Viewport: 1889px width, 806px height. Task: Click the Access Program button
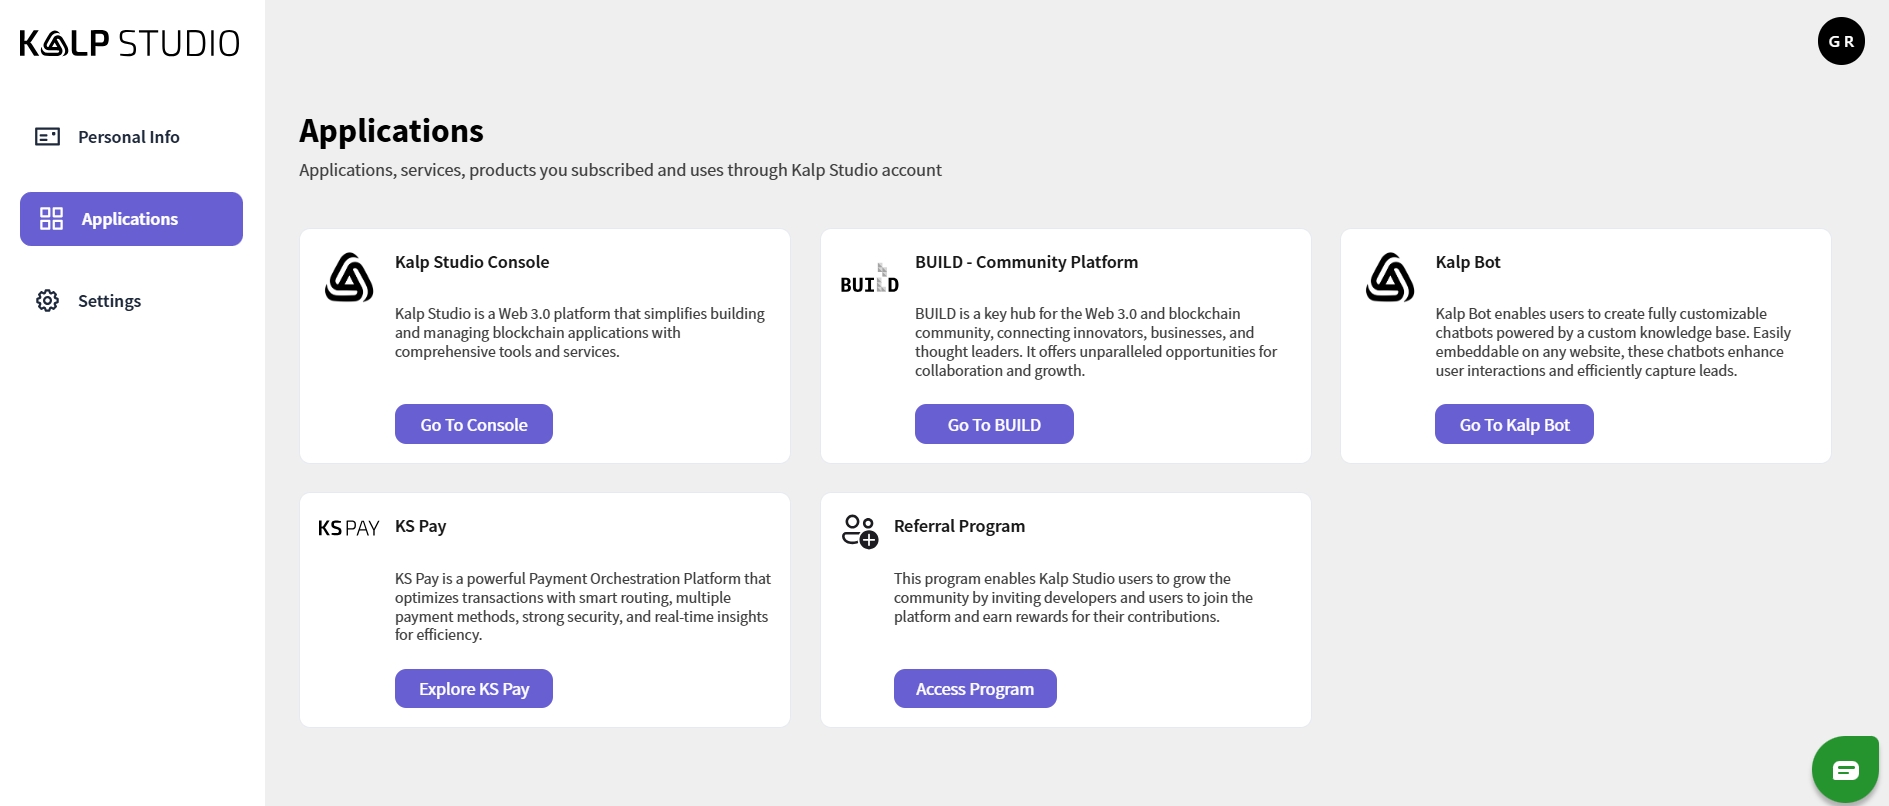click(x=975, y=689)
